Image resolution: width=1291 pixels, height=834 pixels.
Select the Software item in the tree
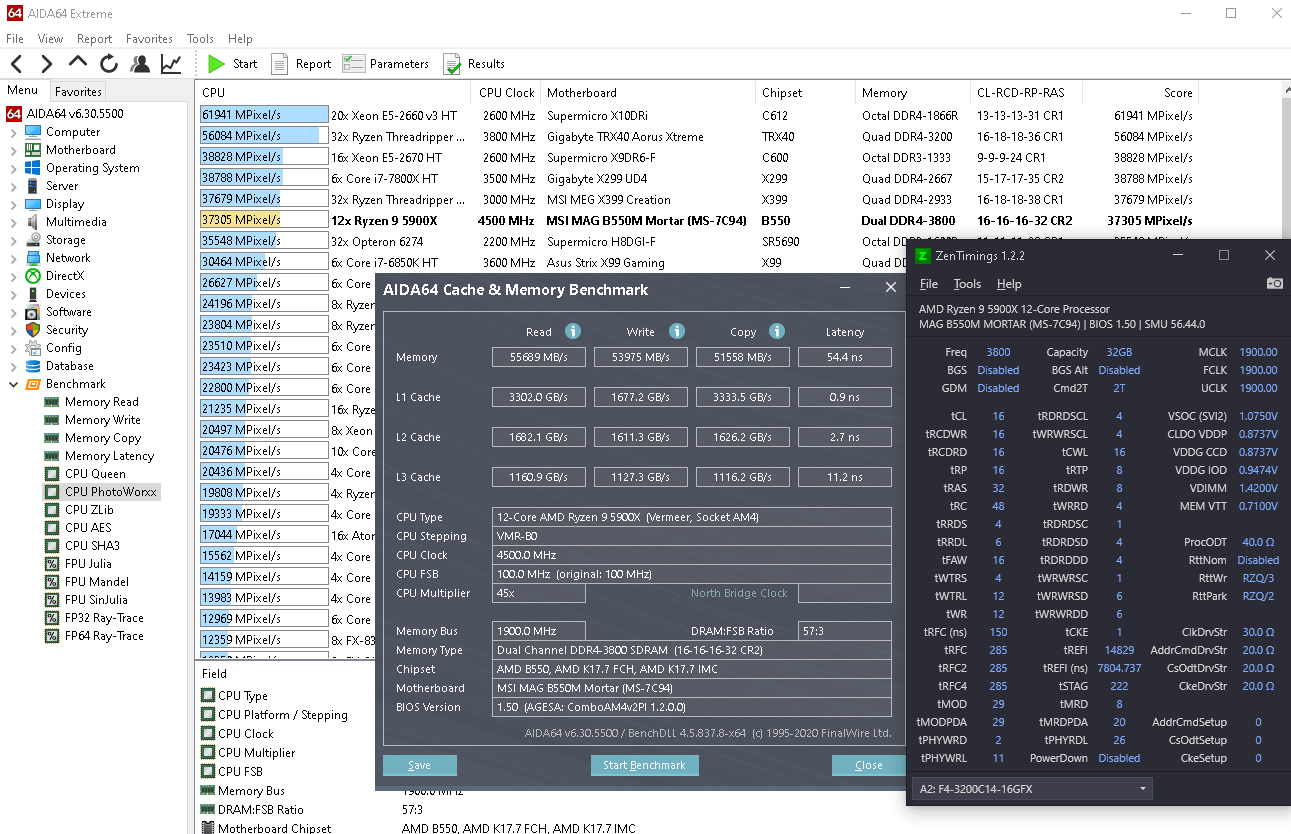click(69, 312)
